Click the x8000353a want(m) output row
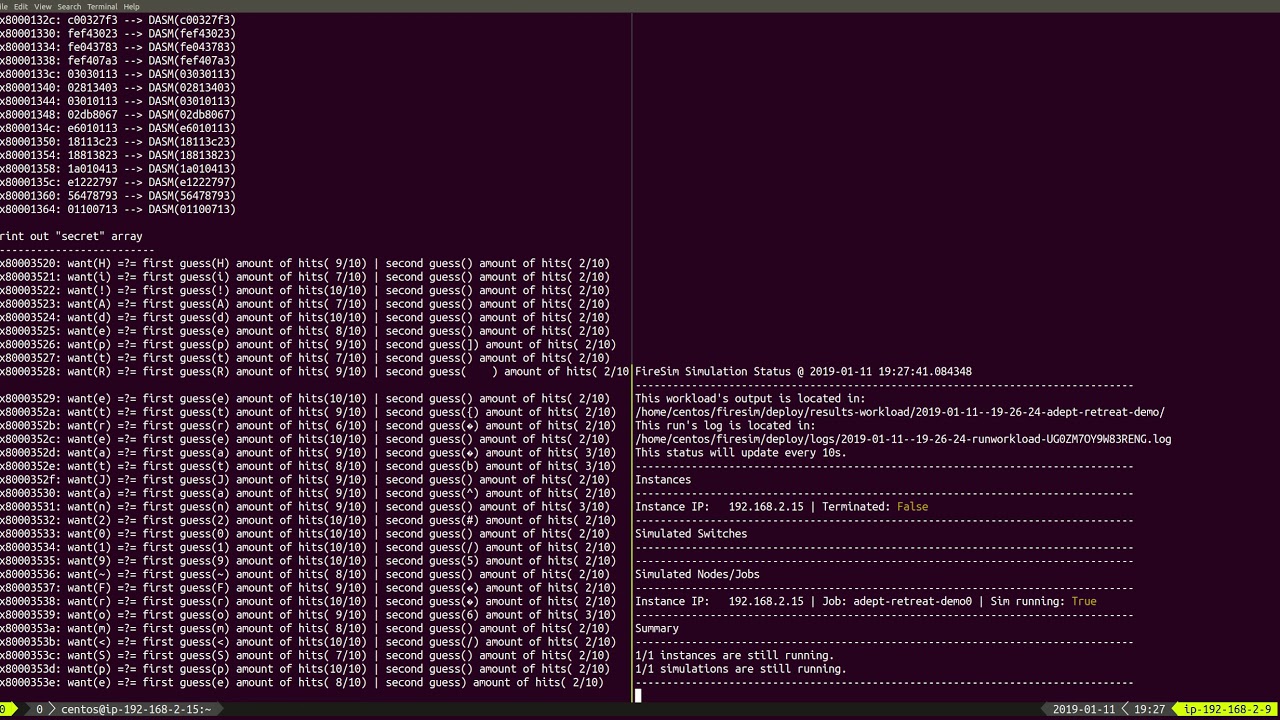This screenshot has height=720, width=1280. [305, 628]
